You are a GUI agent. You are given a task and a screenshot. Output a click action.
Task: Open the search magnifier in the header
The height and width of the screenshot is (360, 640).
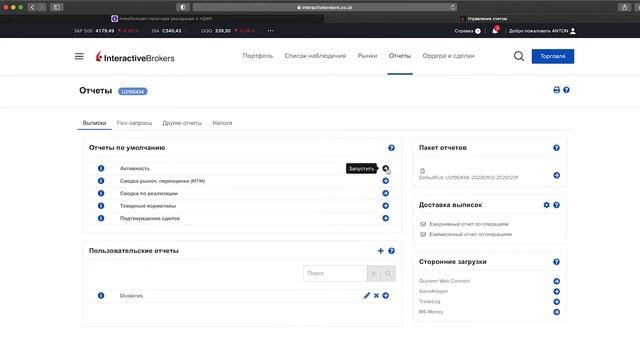(519, 56)
